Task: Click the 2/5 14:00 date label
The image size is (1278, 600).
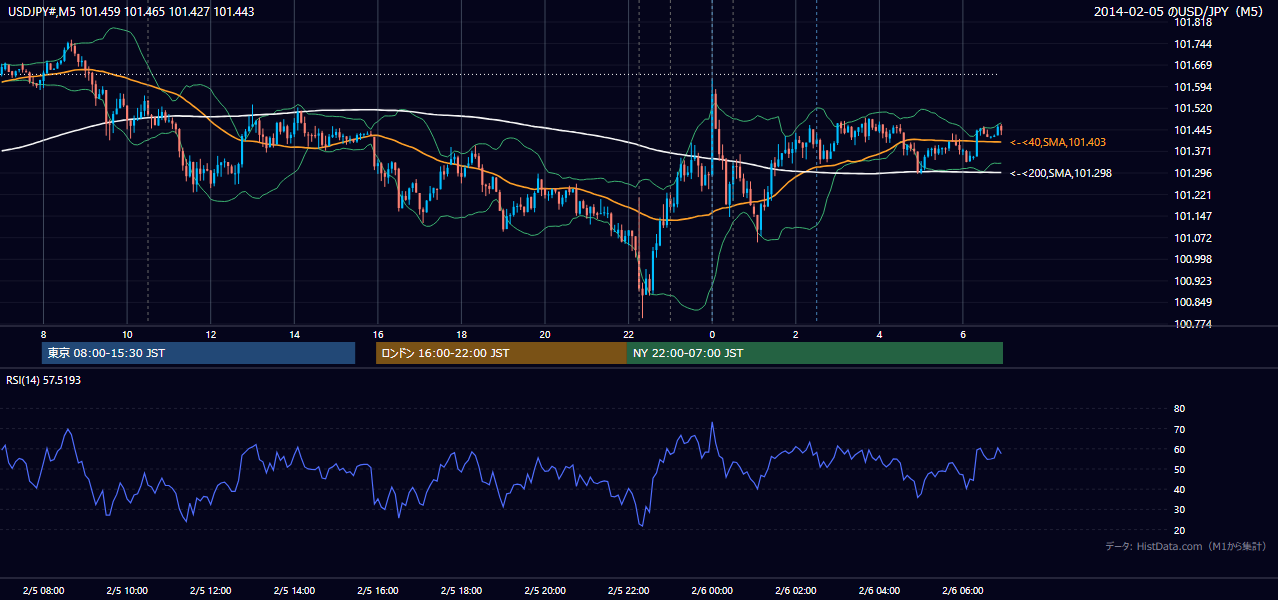Action: [294, 591]
